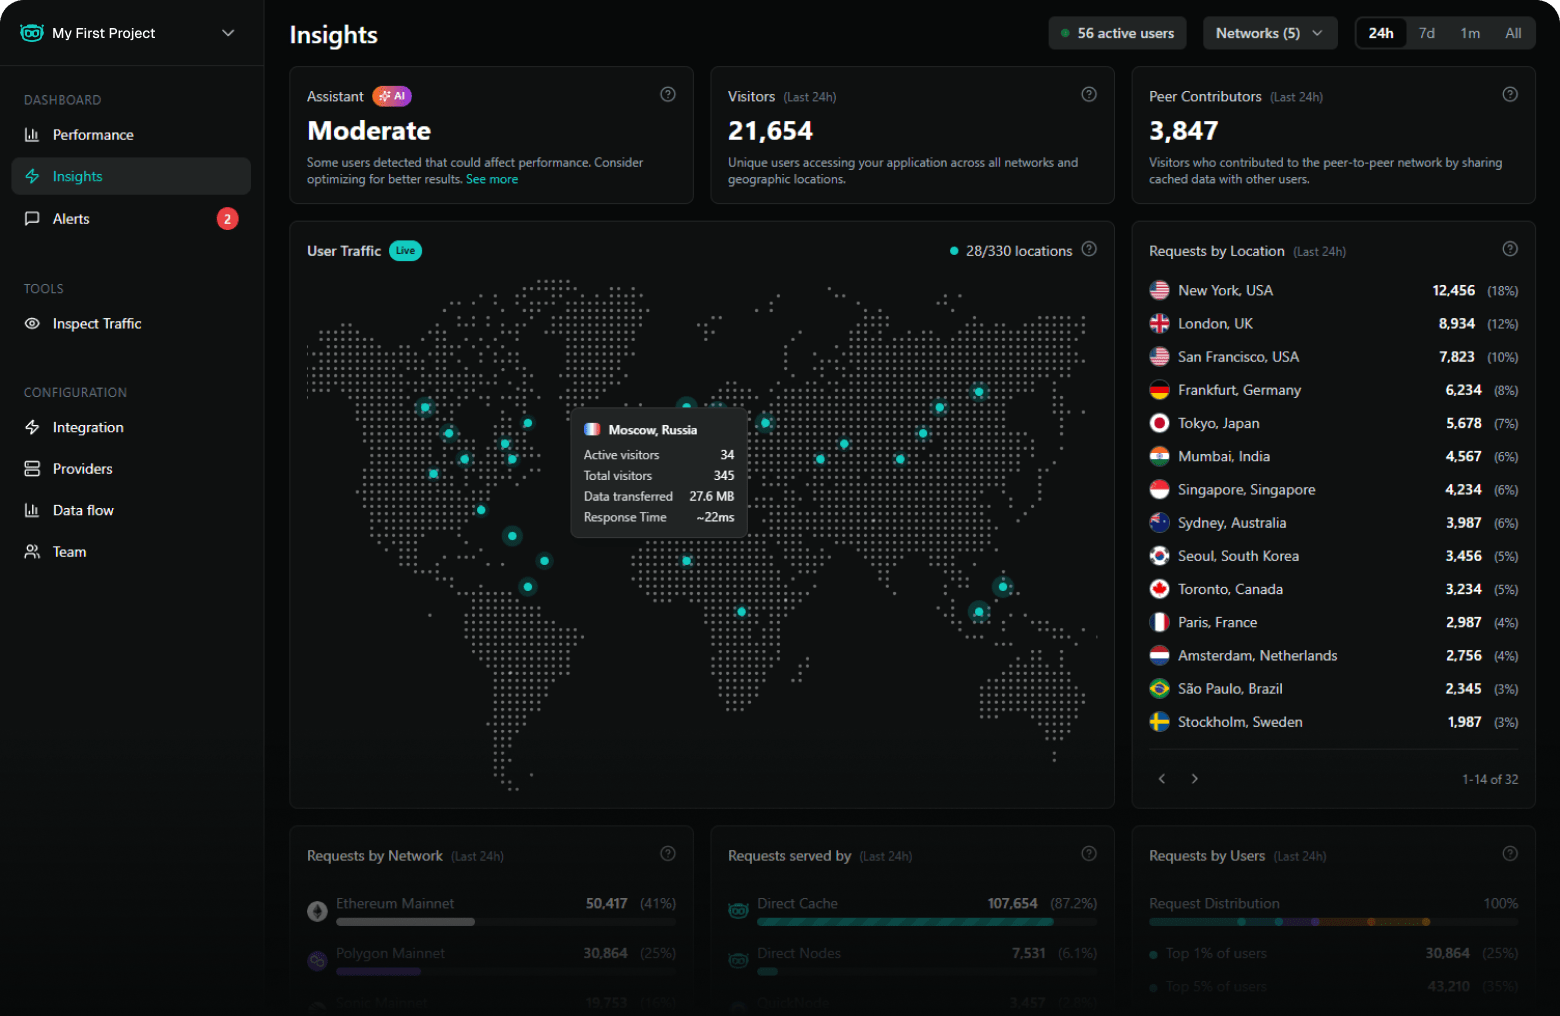The image size is (1560, 1016).
Task: Open the Providers sidebar icon
Action: coord(33,468)
